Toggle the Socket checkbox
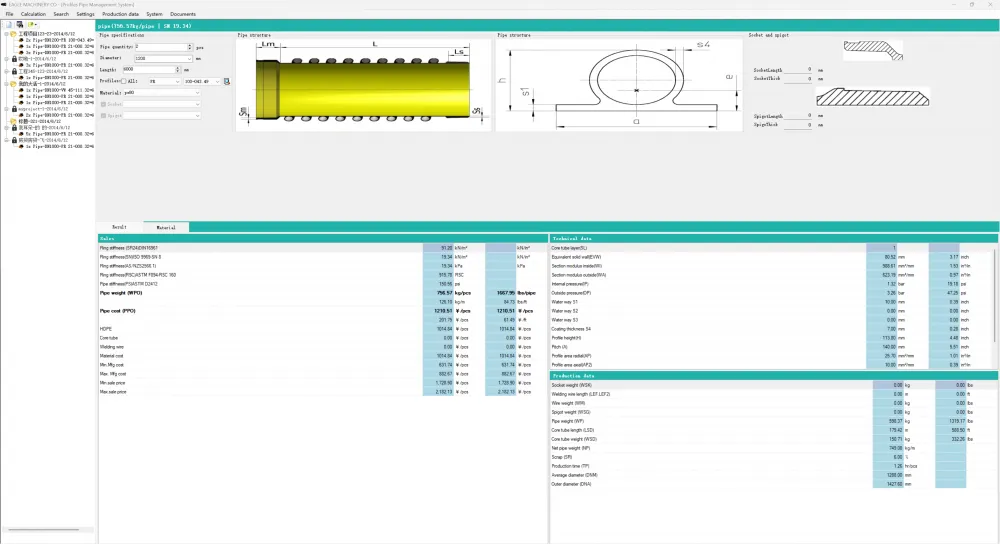 pos(103,104)
